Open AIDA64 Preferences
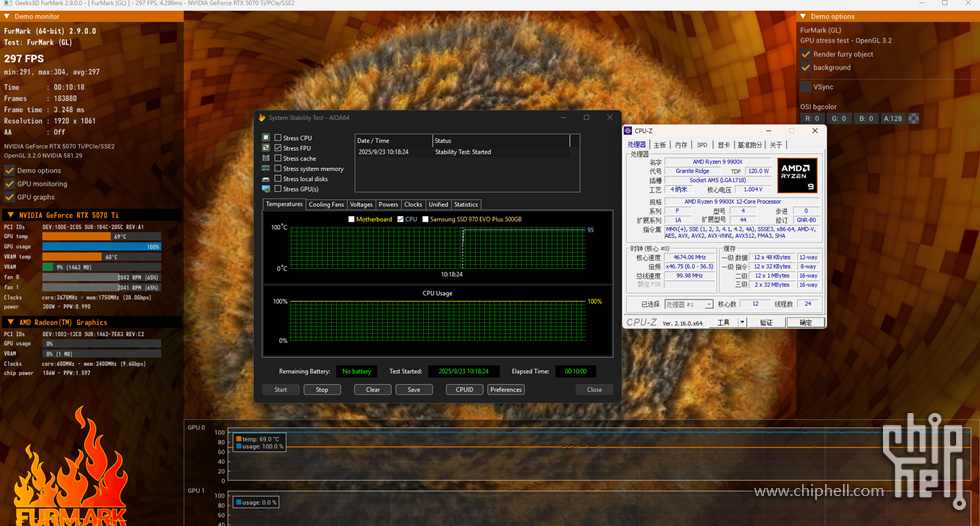This screenshot has width=980, height=526. [x=506, y=389]
